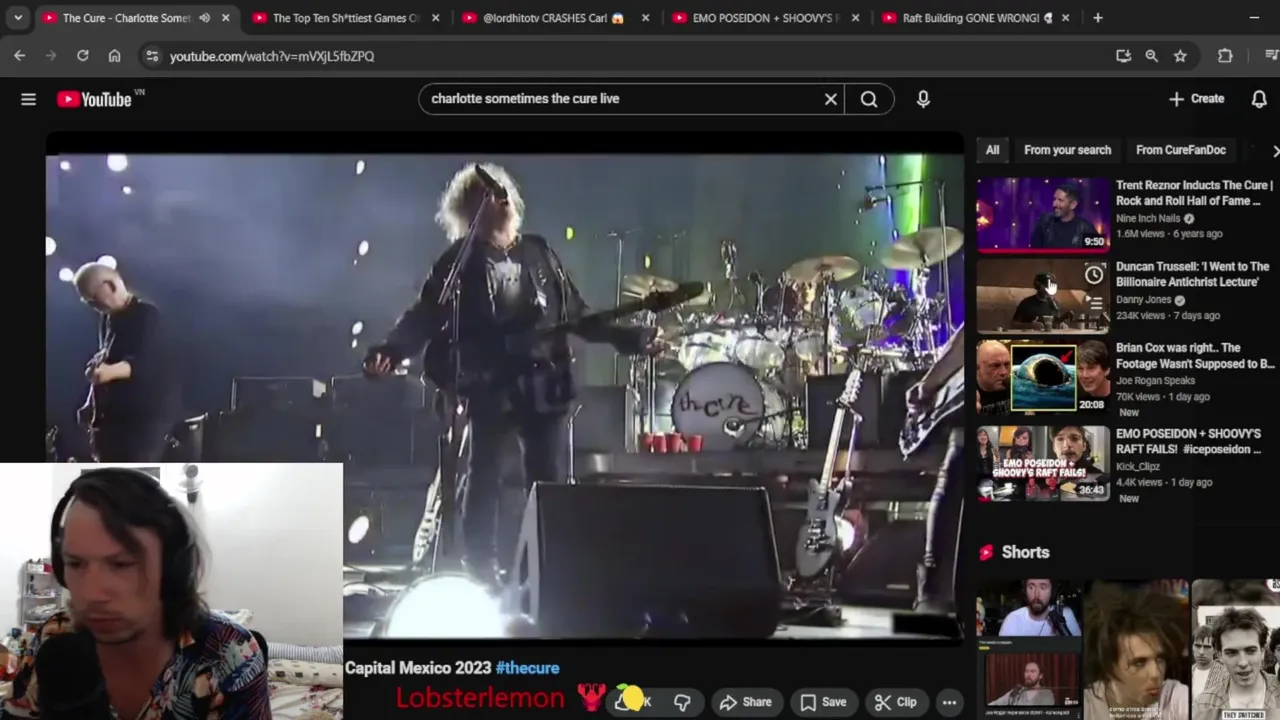
Task: Open the notifications bell
Action: pyautogui.click(x=1259, y=99)
